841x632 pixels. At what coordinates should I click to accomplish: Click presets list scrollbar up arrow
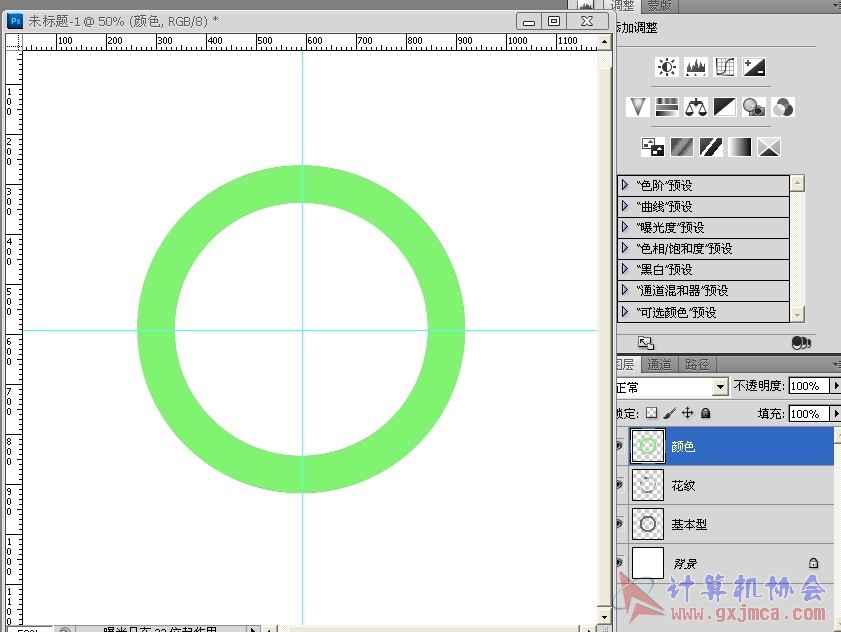click(798, 183)
